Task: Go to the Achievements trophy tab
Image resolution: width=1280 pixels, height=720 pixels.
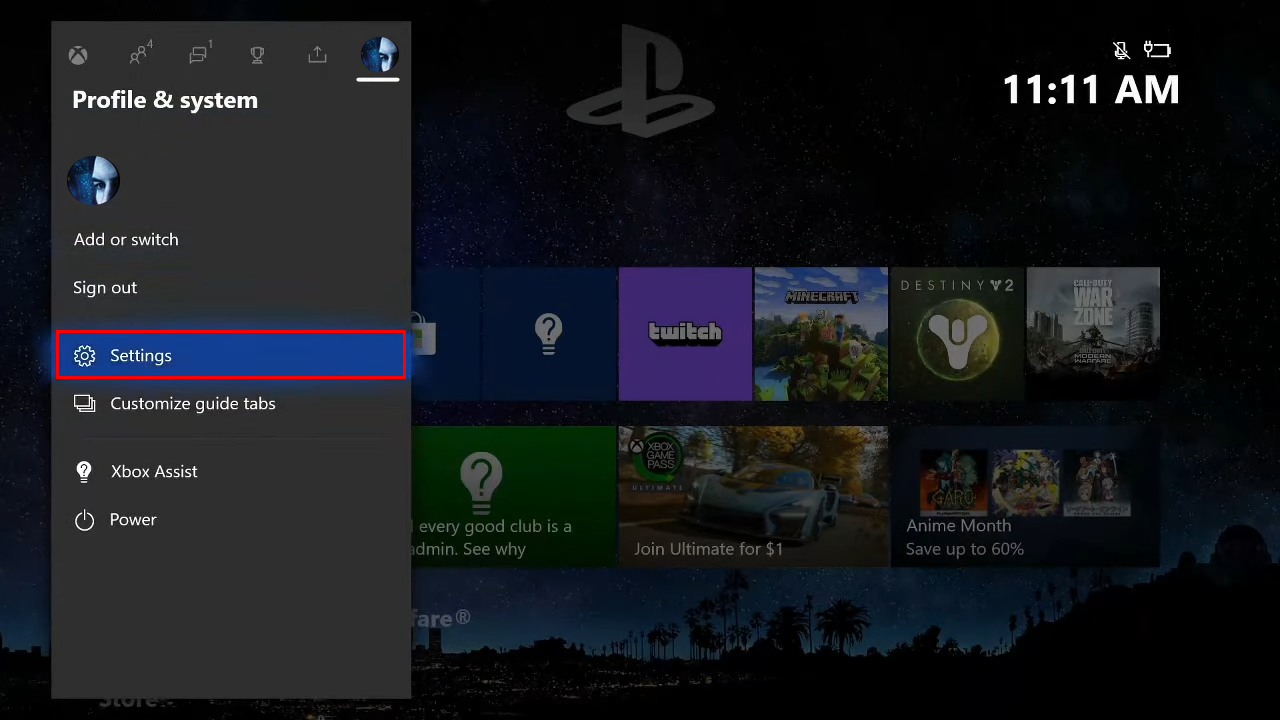Action: coord(257,55)
